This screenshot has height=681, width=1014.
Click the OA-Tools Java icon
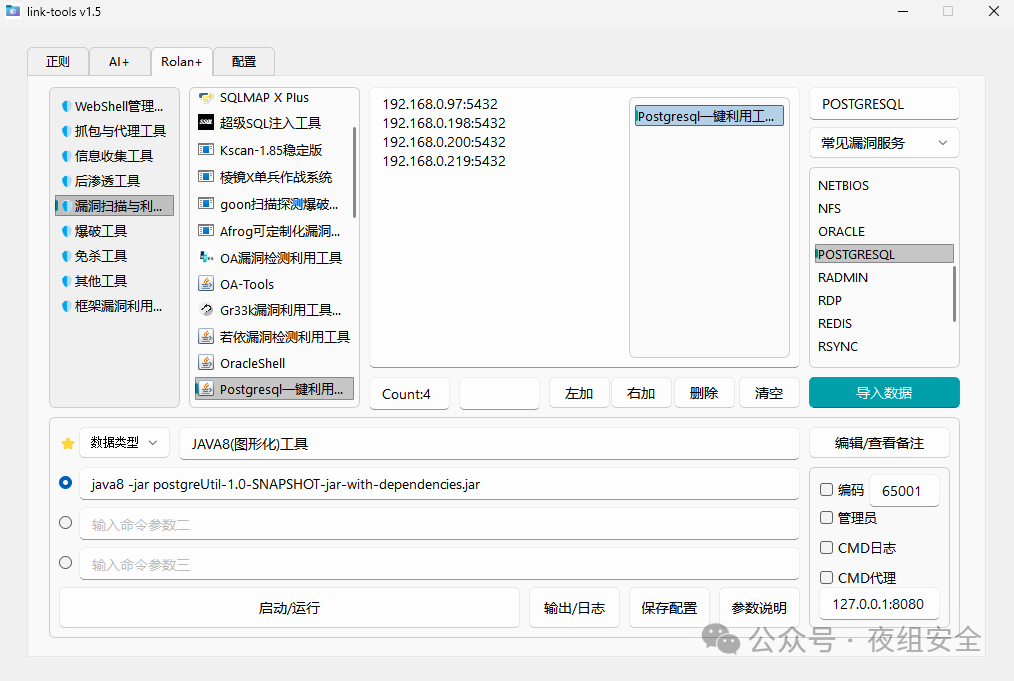tap(206, 284)
